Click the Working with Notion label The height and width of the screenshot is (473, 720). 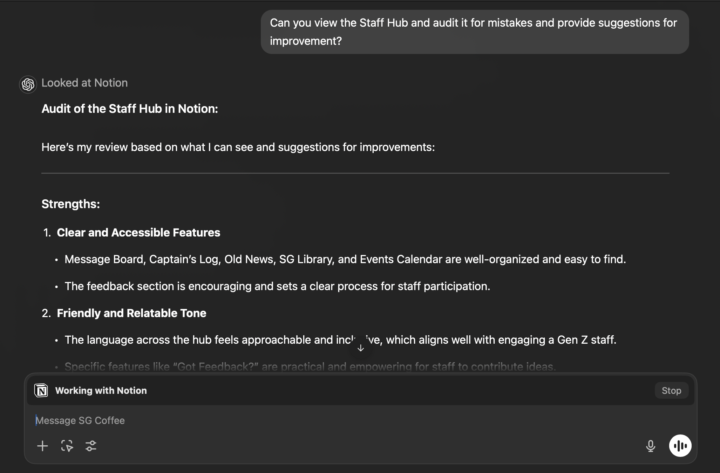pyautogui.click(x=101, y=390)
